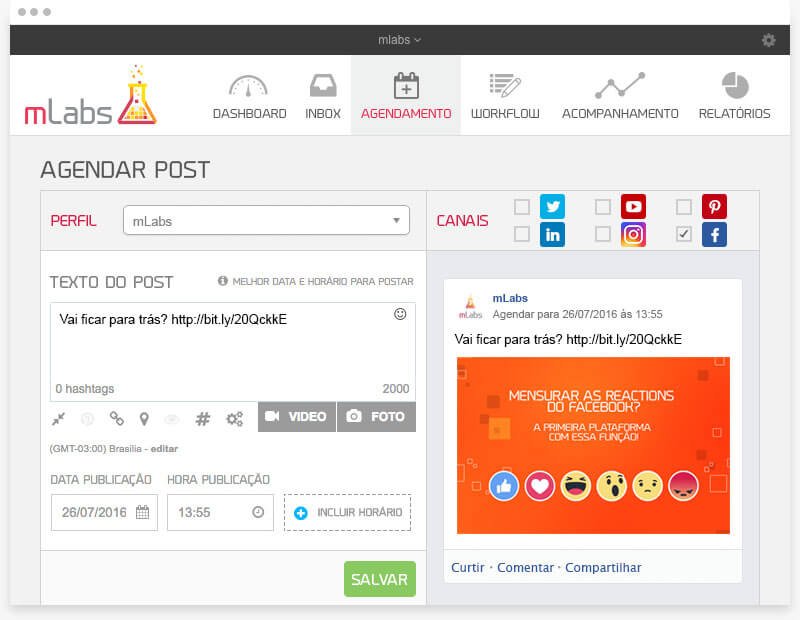Viewport: 800px width, 620px height.
Task: Tick the Instagram channel checkbox
Action: [x=603, y=234]
